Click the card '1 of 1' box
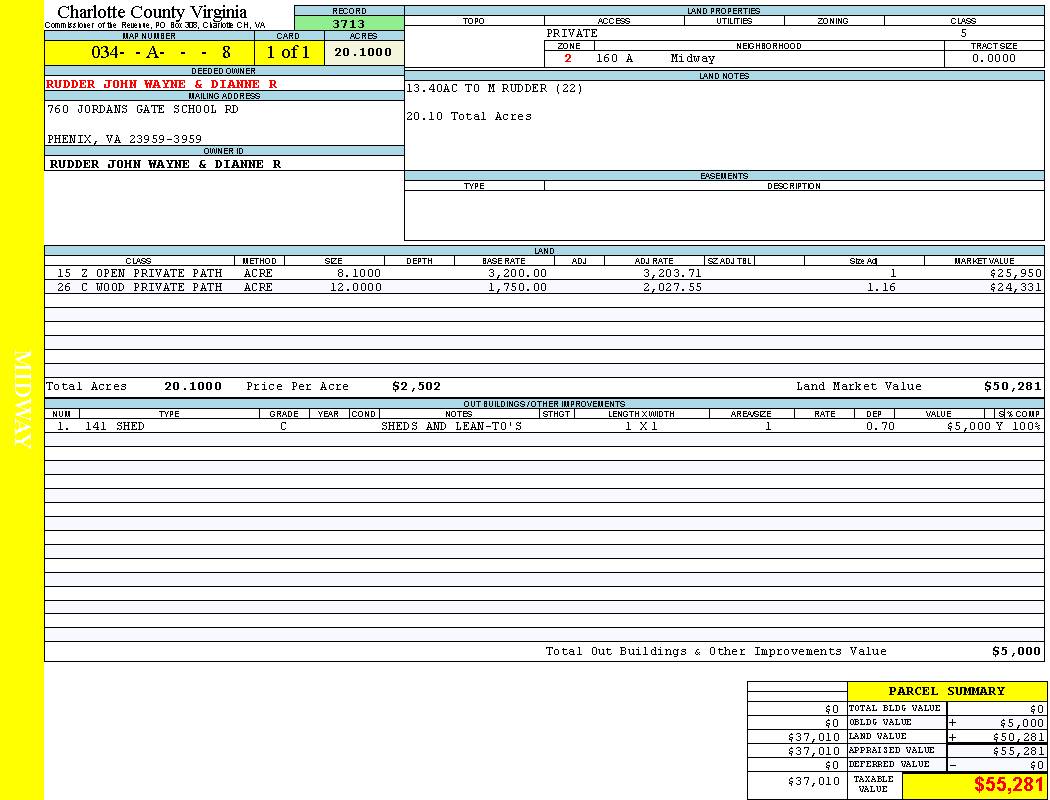This screenshot has height=800, width=1050. (x=288, y=53)
